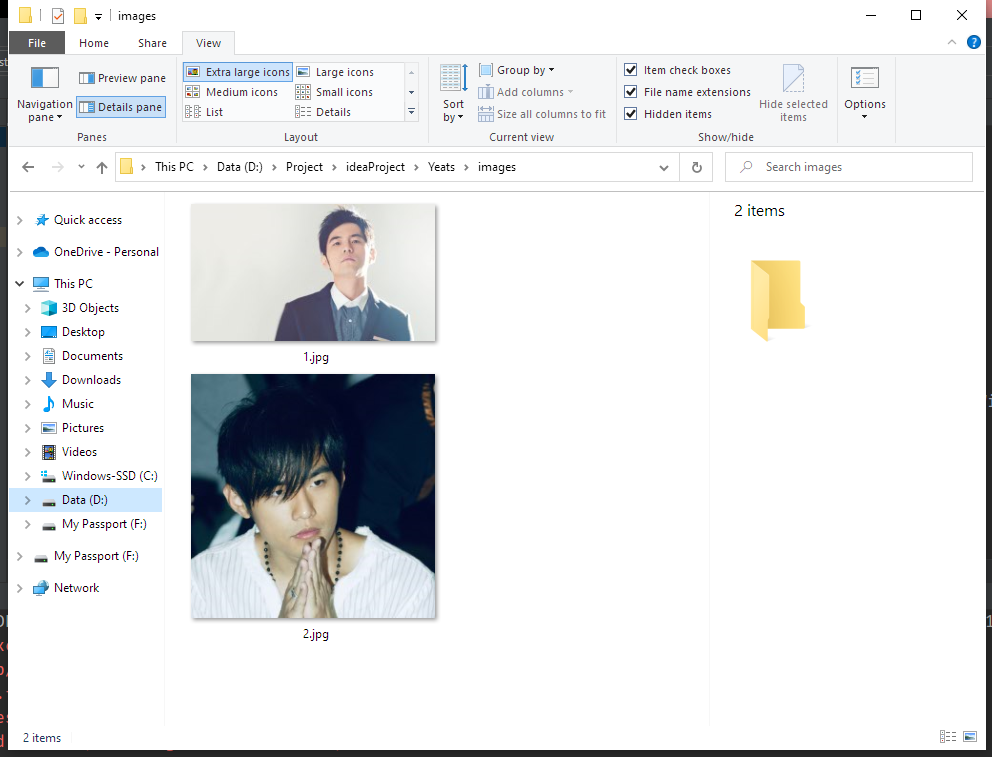Click Yeats in the address path

click(441, 167)
